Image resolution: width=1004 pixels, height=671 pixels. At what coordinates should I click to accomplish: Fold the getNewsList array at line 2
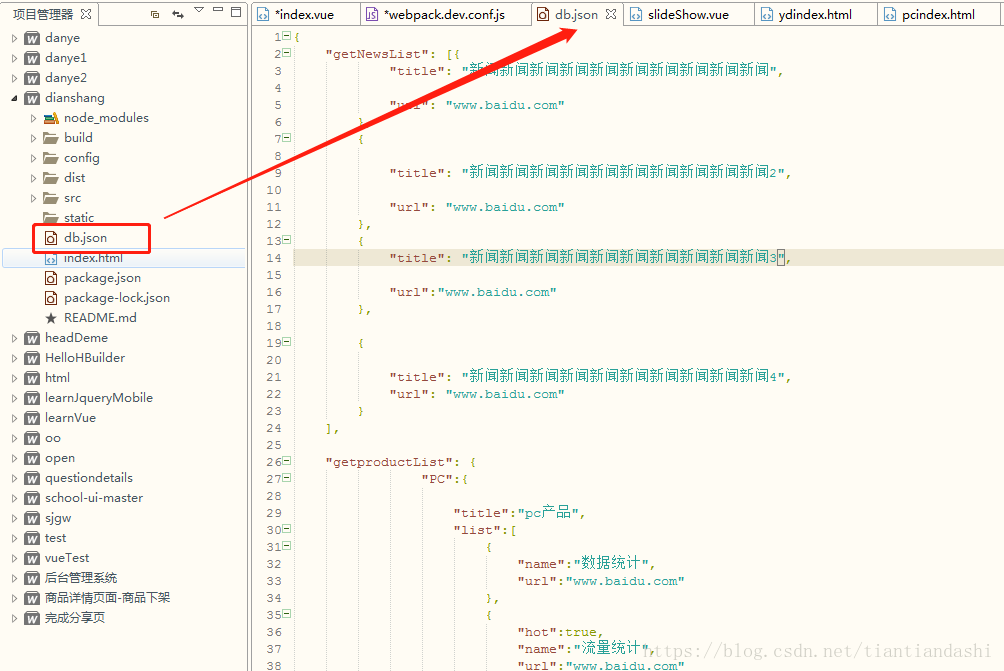[286, 53]
